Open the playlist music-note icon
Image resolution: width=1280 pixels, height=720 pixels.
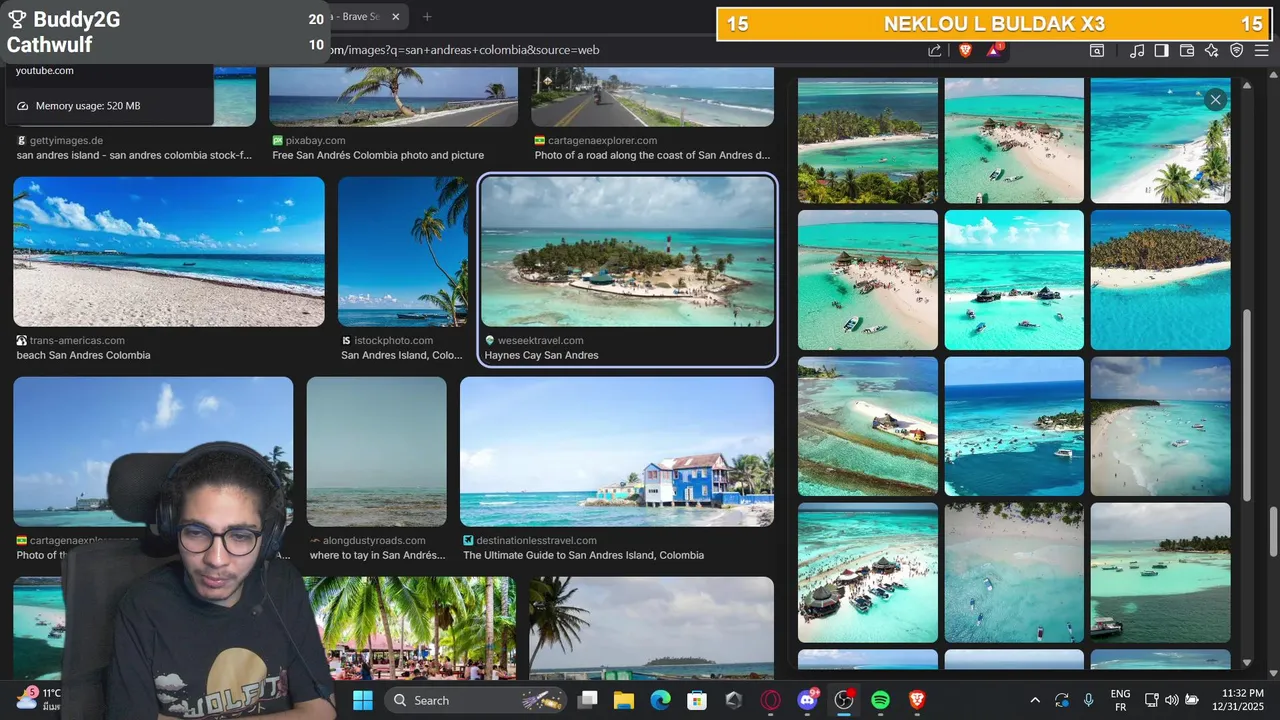pyautogui.click(x=1137, y=50)
